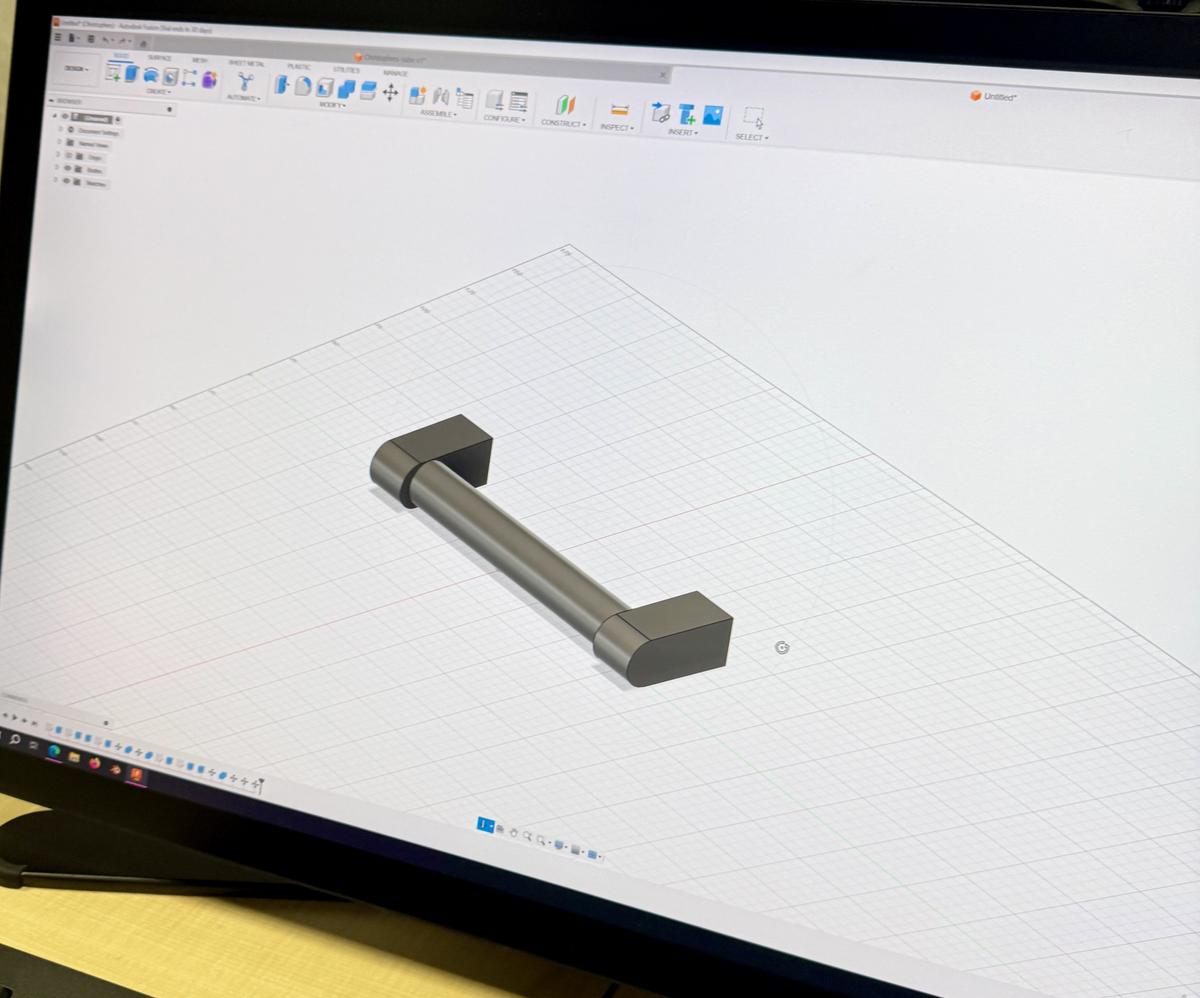Open the Modify dropdown menu
Image resolution: width=1200 pixels, height=998 pixels.
coord(333,105)
